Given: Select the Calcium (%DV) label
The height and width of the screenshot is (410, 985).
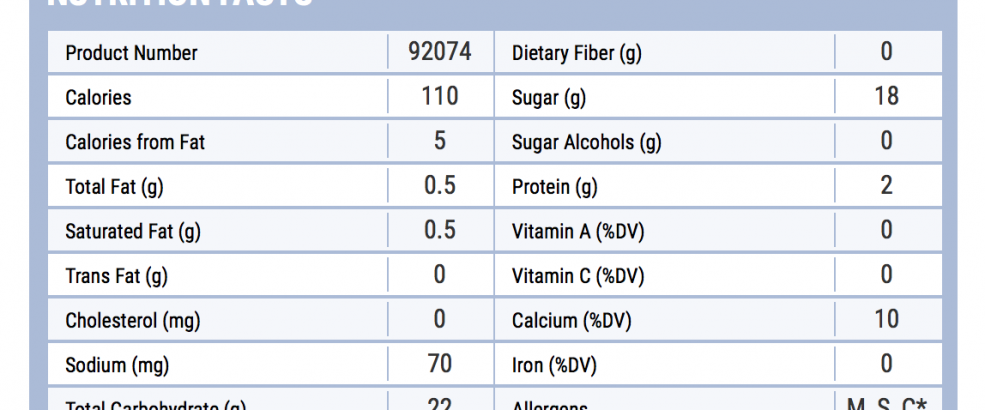Looking at the screenshot, I should (x=571, y=321).
